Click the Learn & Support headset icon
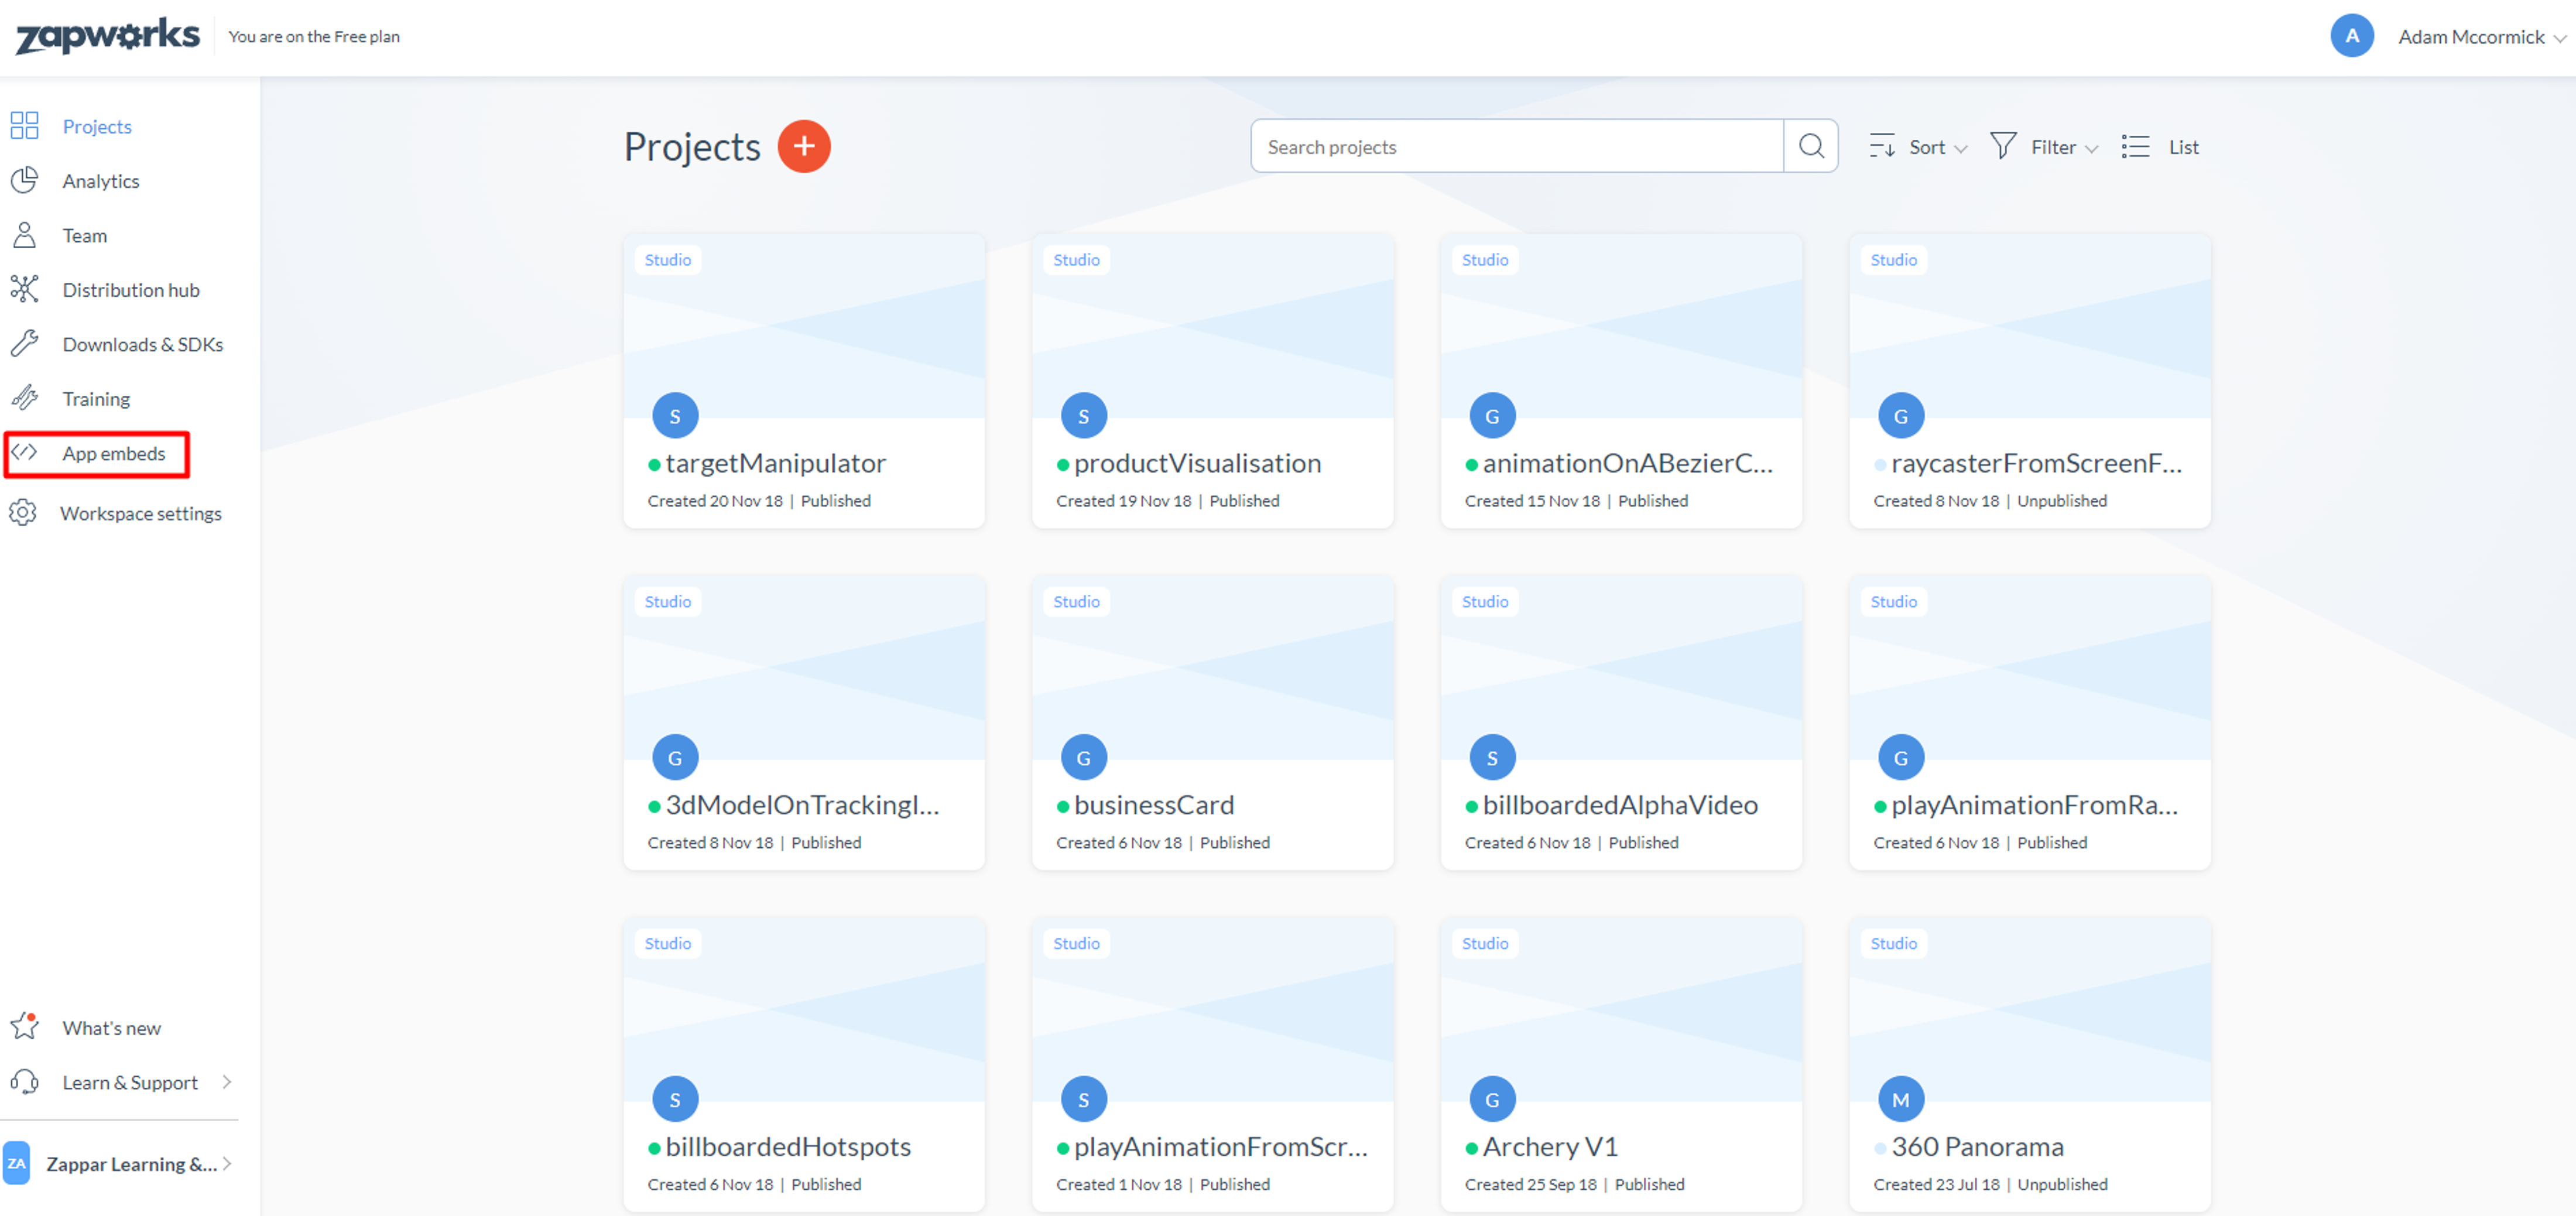Image resolution: width=2576 pixels, height=1216 pixels. click(x=24, y=1082)
